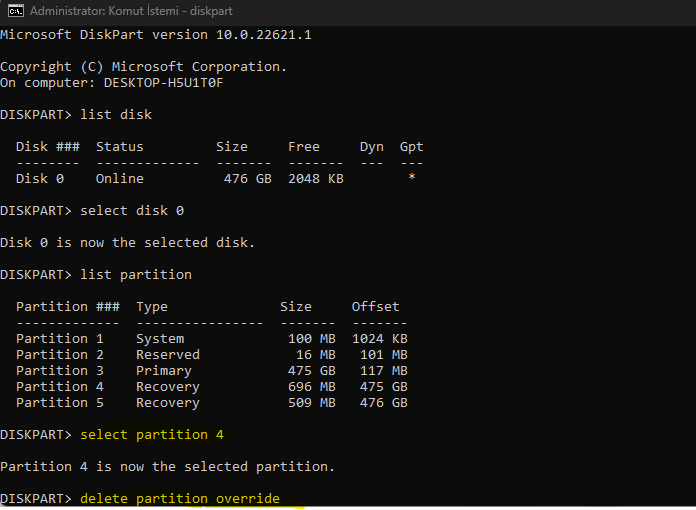Image resolution: width=696 pixels, height=510 pixels.
Task: Click the 'delete partition override' command text
Action: tap(180, 498)
